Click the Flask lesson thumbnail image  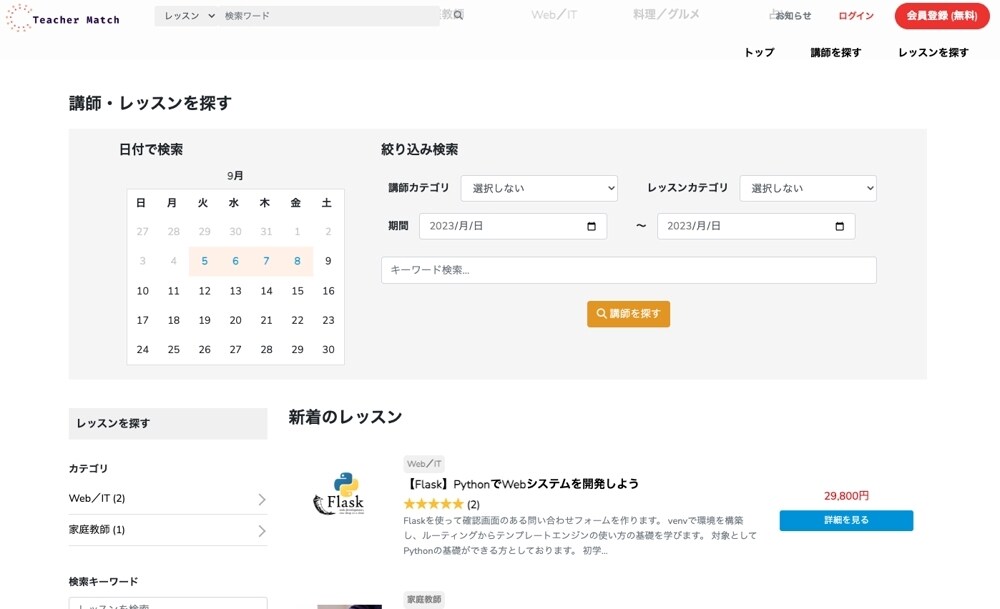pyautogui.click(x=339, y=494)
